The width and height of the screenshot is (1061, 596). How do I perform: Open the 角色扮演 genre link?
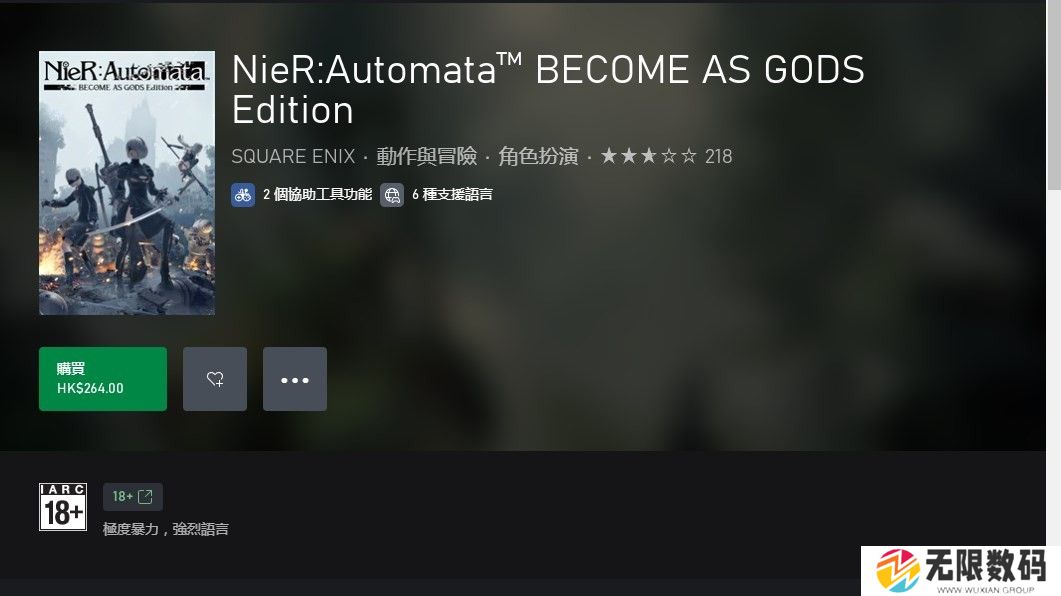coord(539,156)
